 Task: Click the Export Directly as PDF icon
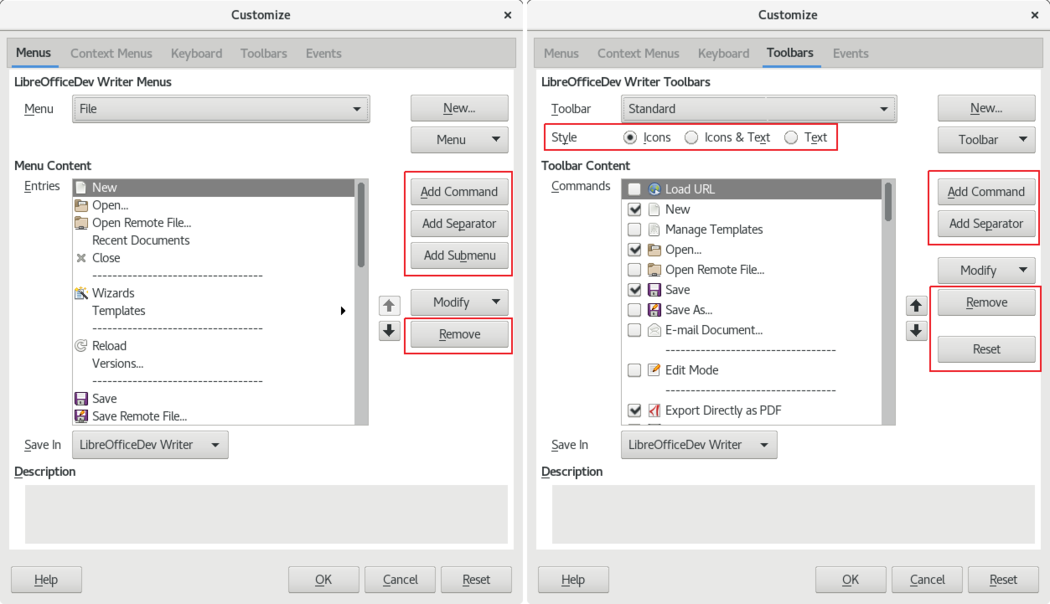654,410
